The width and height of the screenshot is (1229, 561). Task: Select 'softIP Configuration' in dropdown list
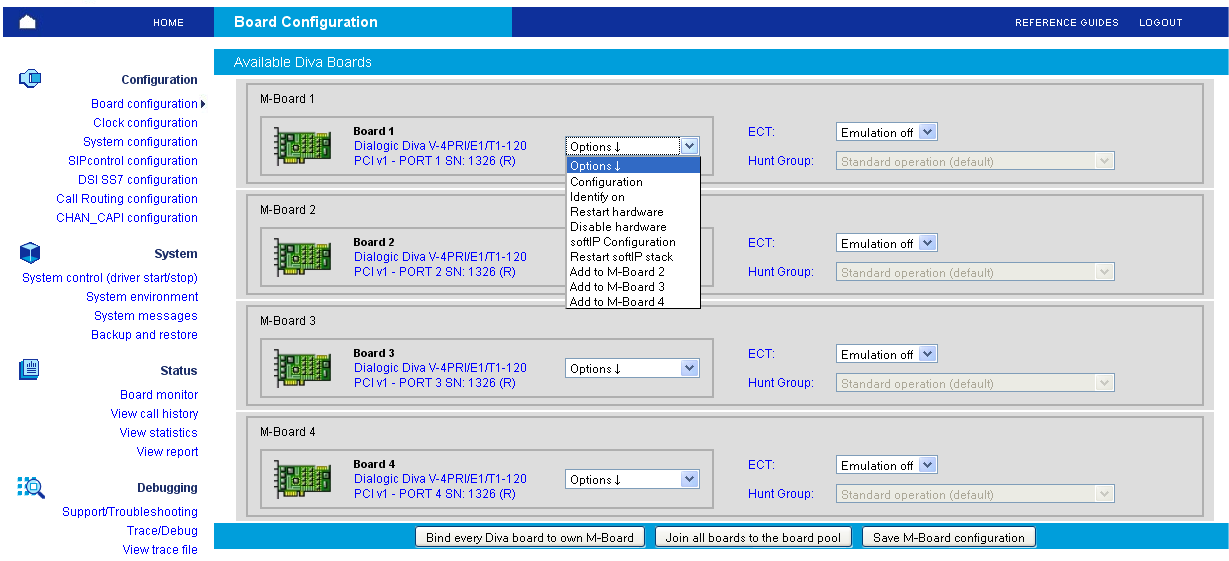(x=622, y=242)
